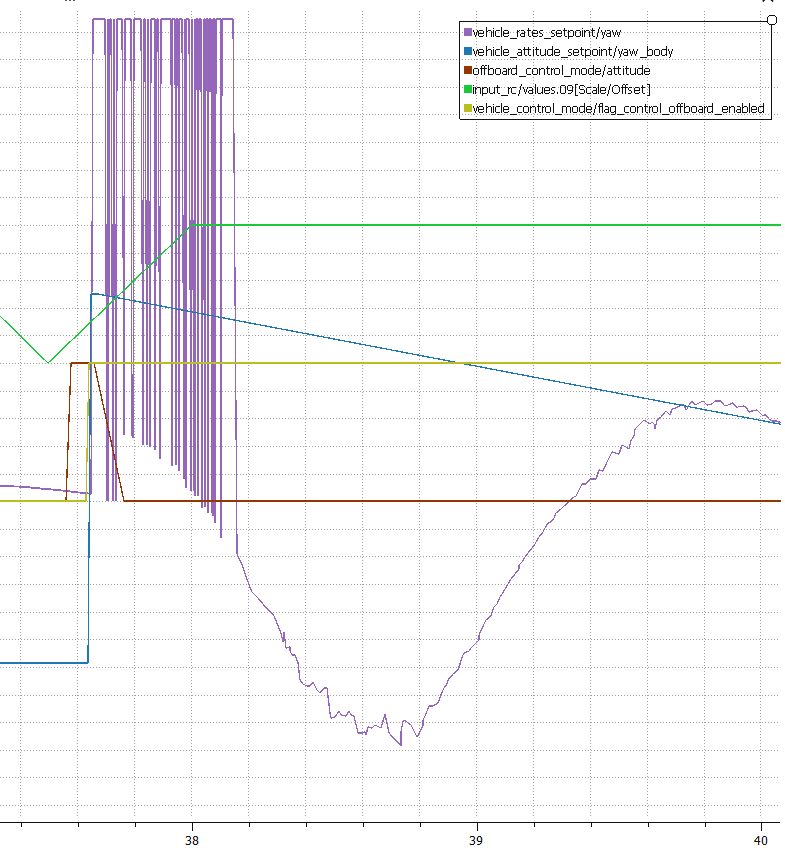Click the x-axis label 38
785x854 pixels.
click(x=192, y=840)
